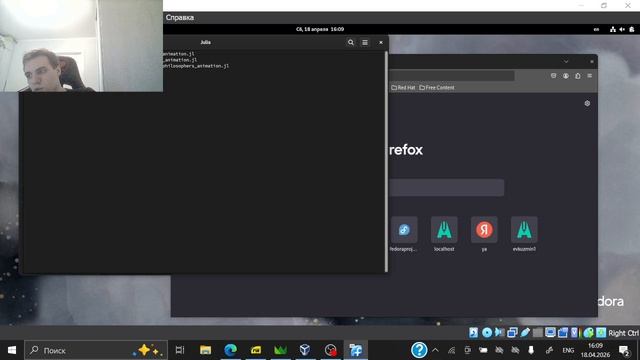Click the philosophers_animation.jl line in terminal
Image resolution: width=640 pixels, height=360 pixels.
tap(196, 66)
